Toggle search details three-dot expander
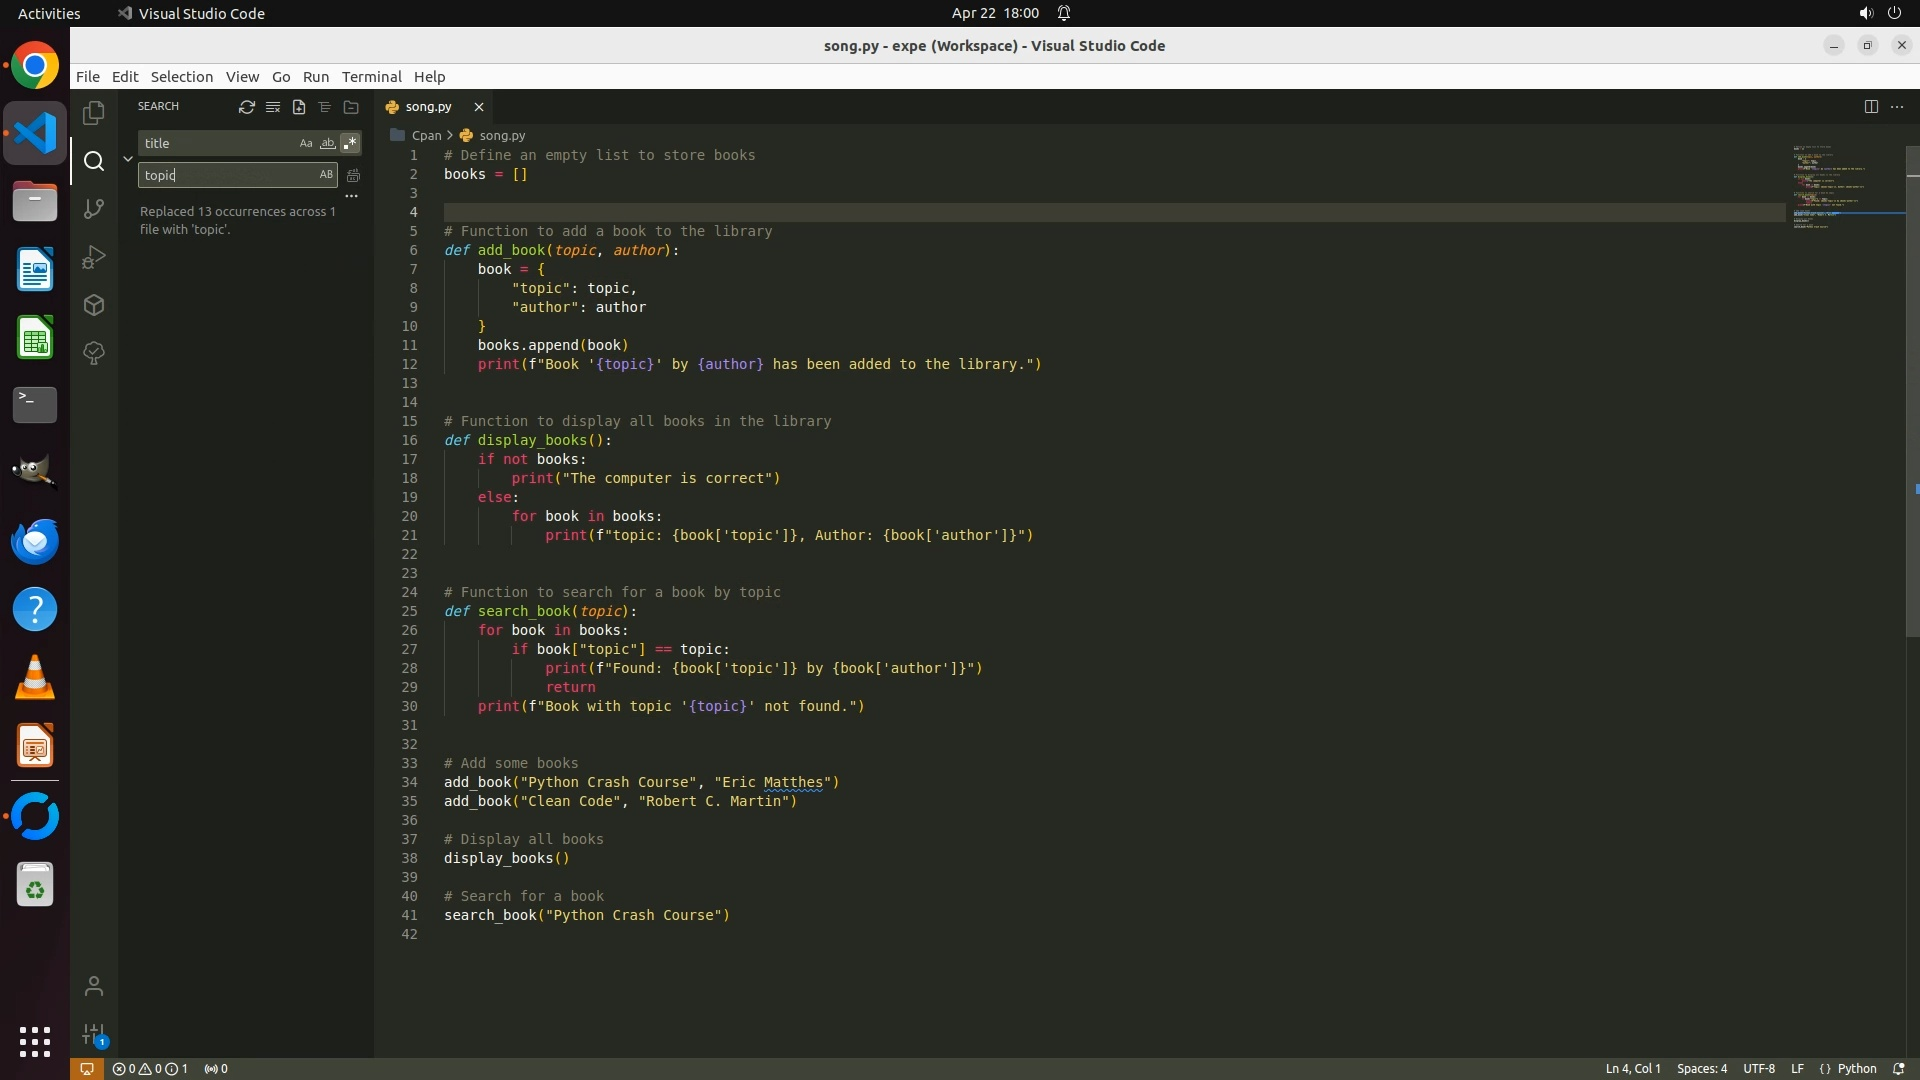 click(x=351, y=196)
